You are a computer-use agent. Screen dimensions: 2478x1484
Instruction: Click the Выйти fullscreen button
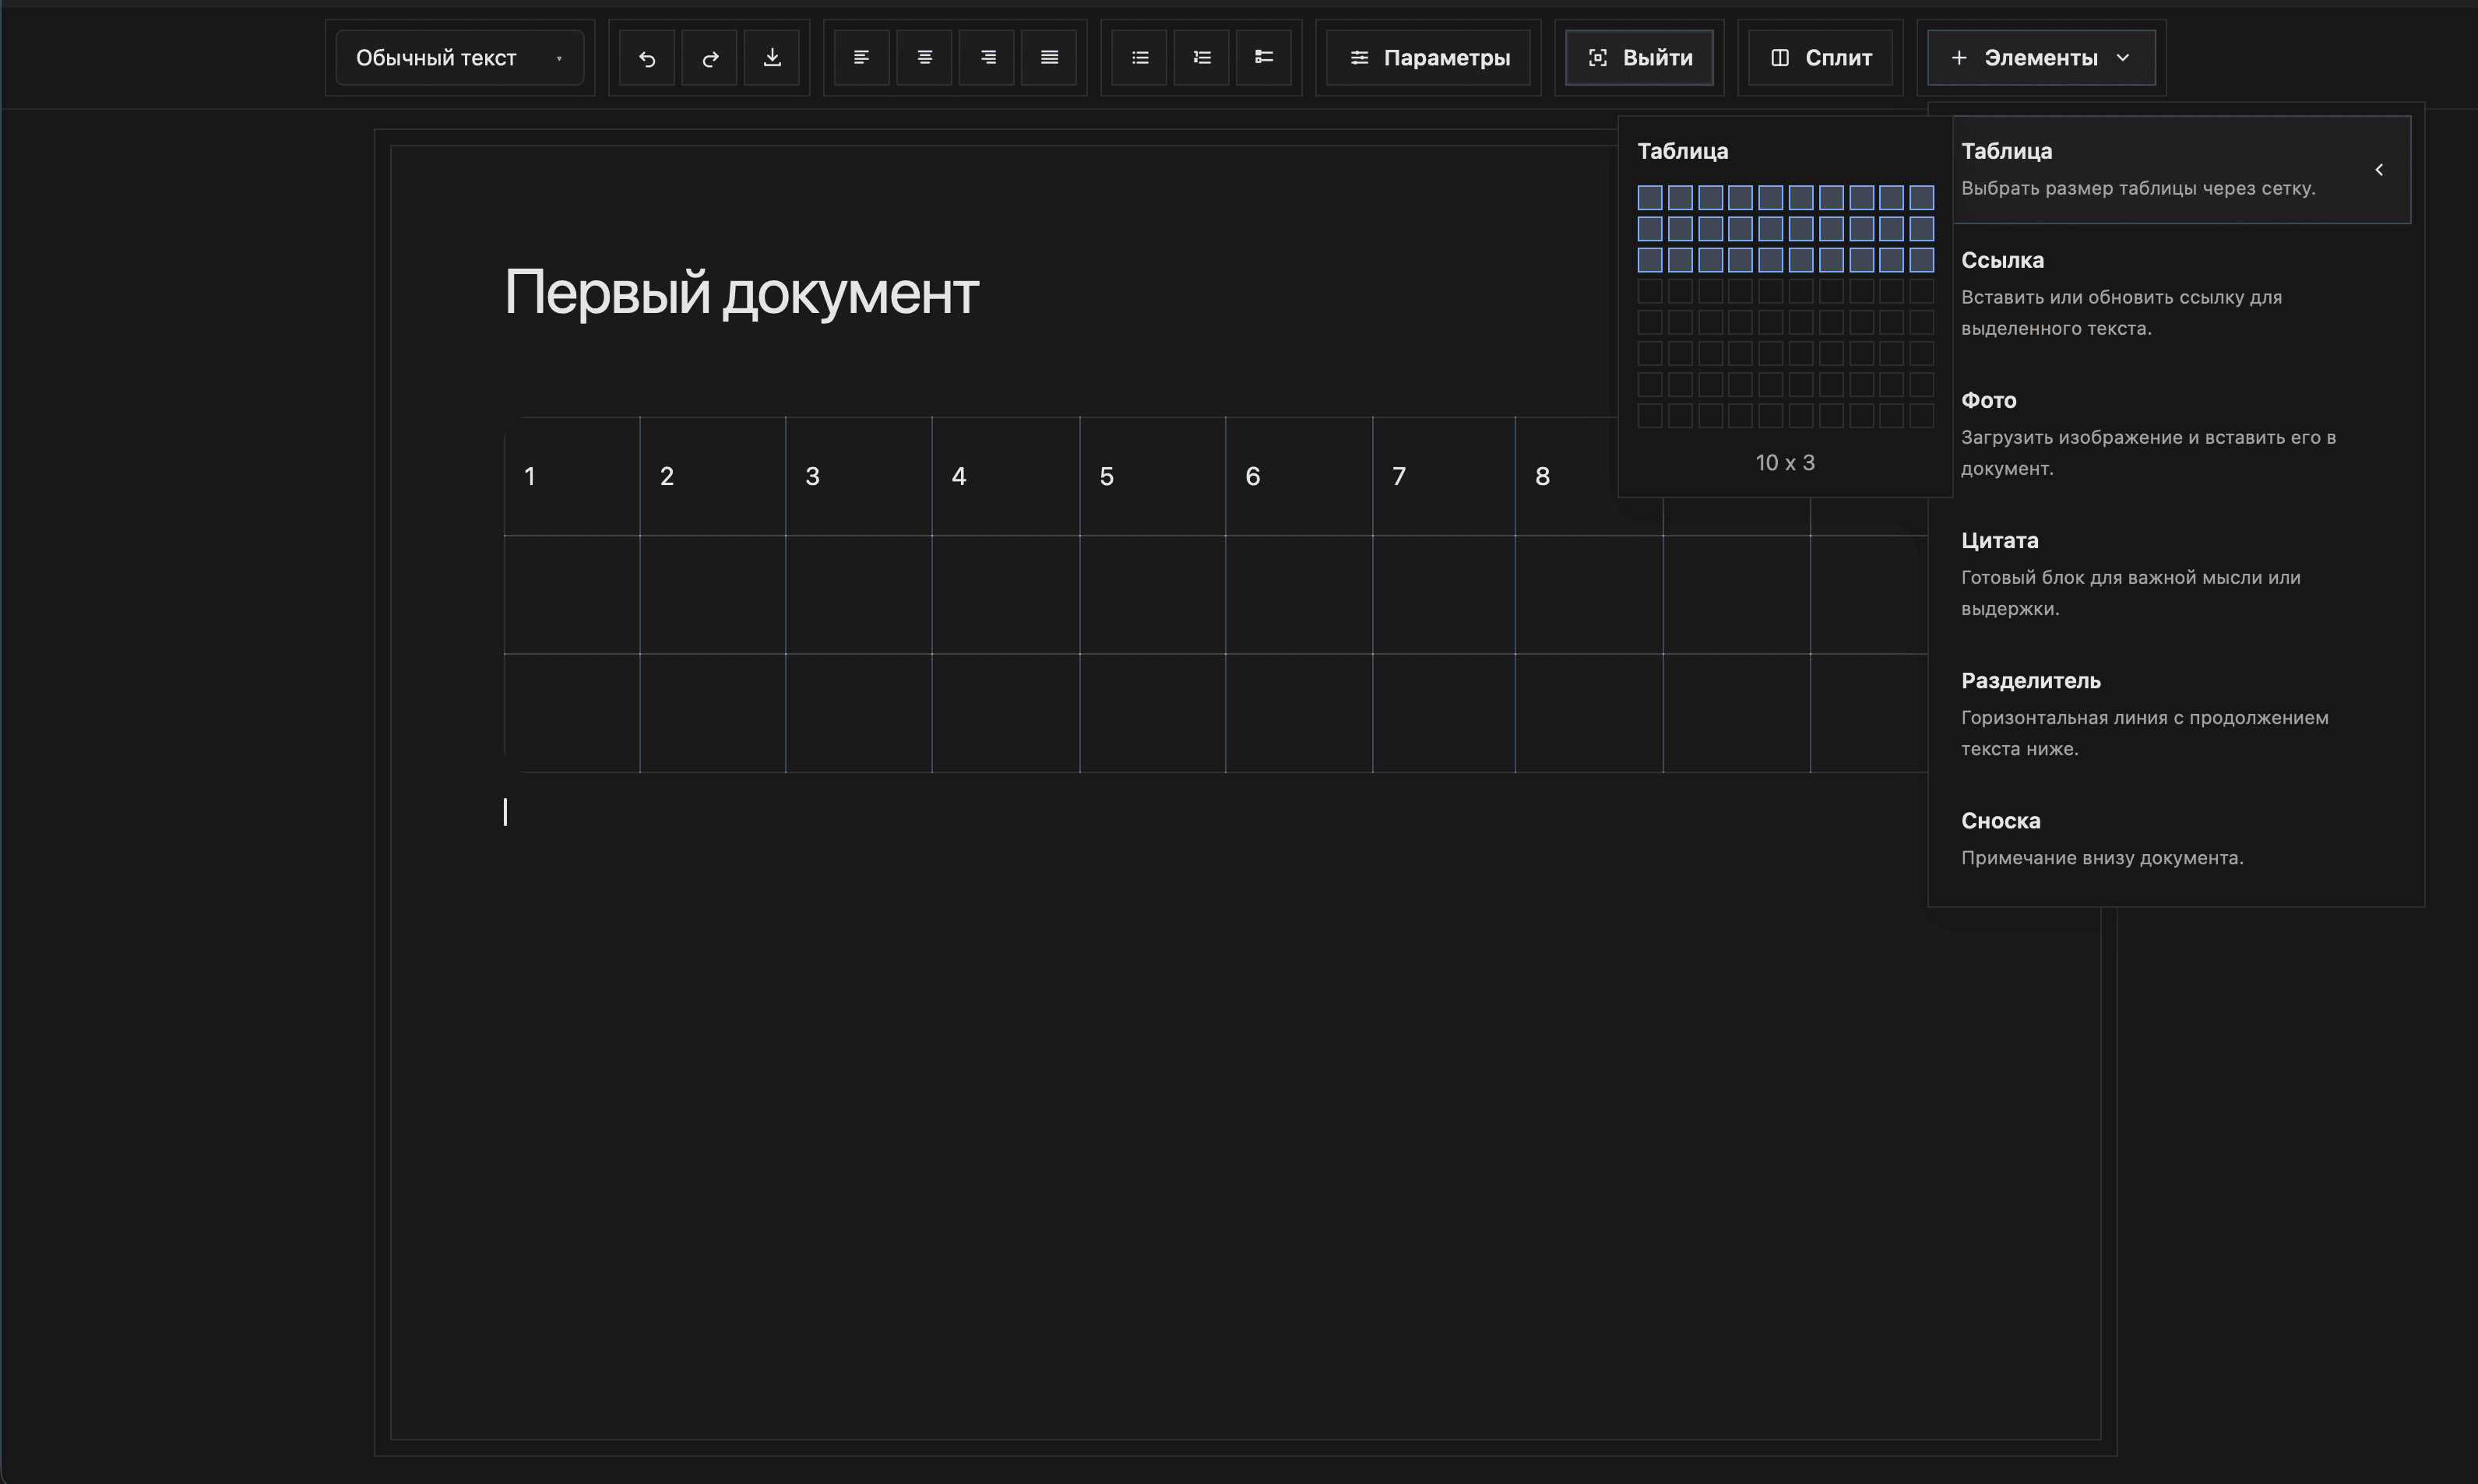(1639, 58)
